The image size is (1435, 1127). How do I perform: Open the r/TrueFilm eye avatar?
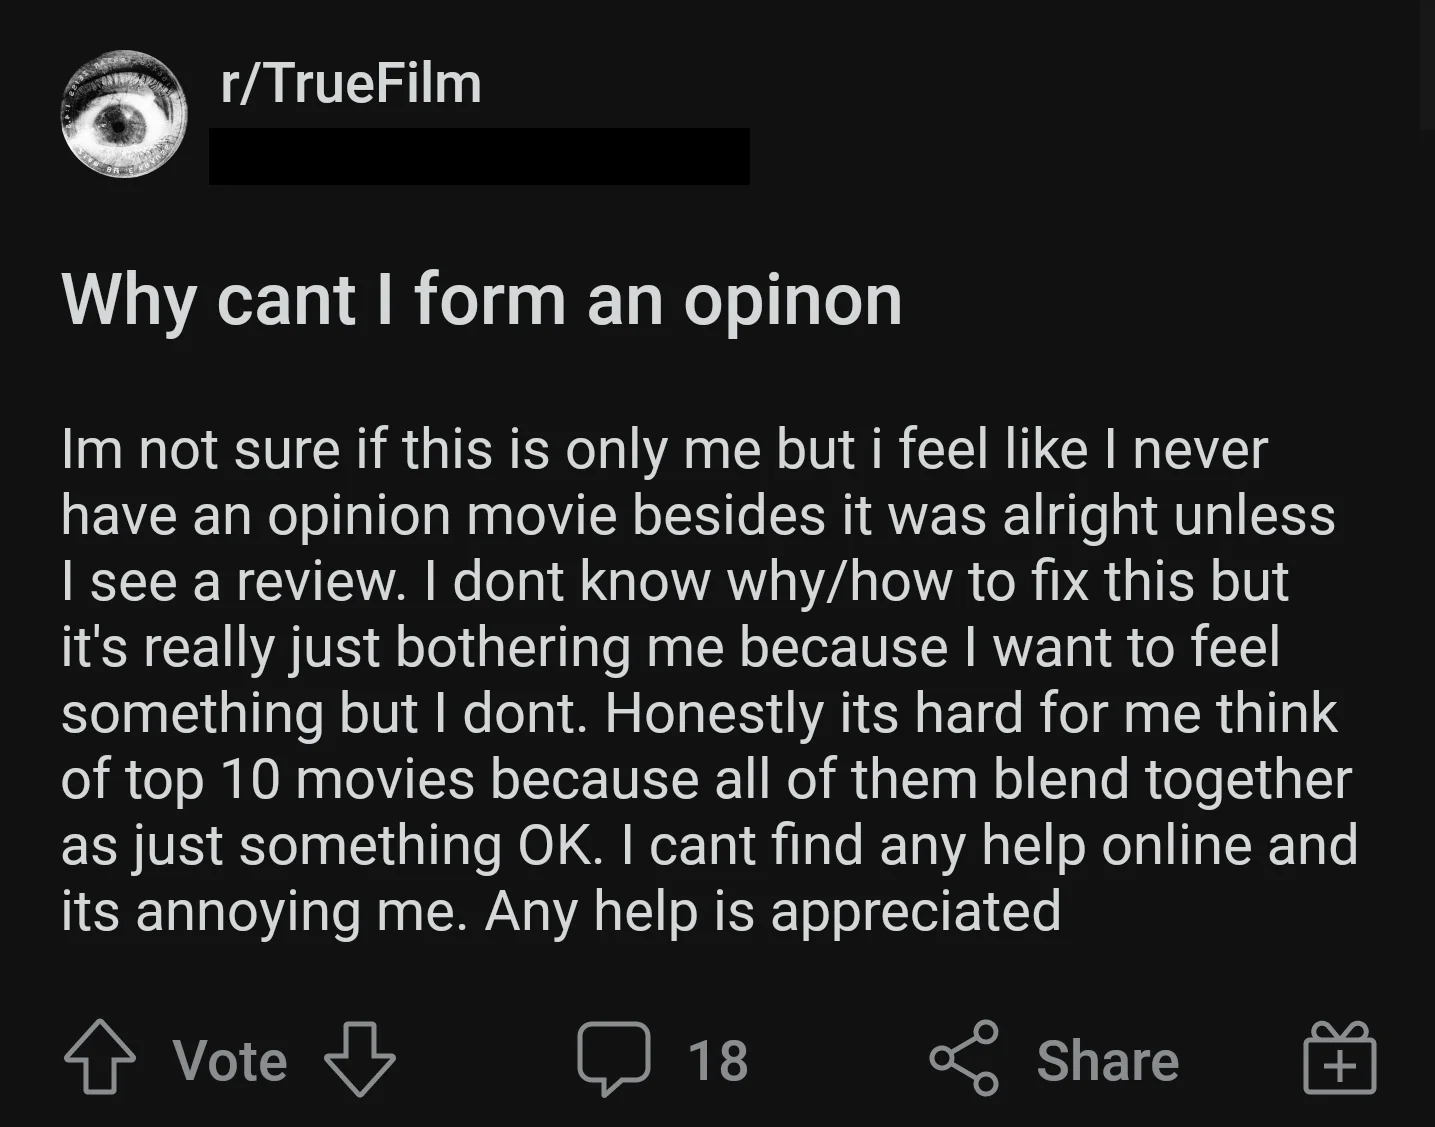[124, 114]
